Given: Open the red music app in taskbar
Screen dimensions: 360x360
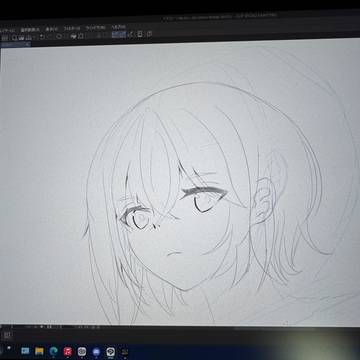Looking at the screenshot, I should [x=68, y=351].
